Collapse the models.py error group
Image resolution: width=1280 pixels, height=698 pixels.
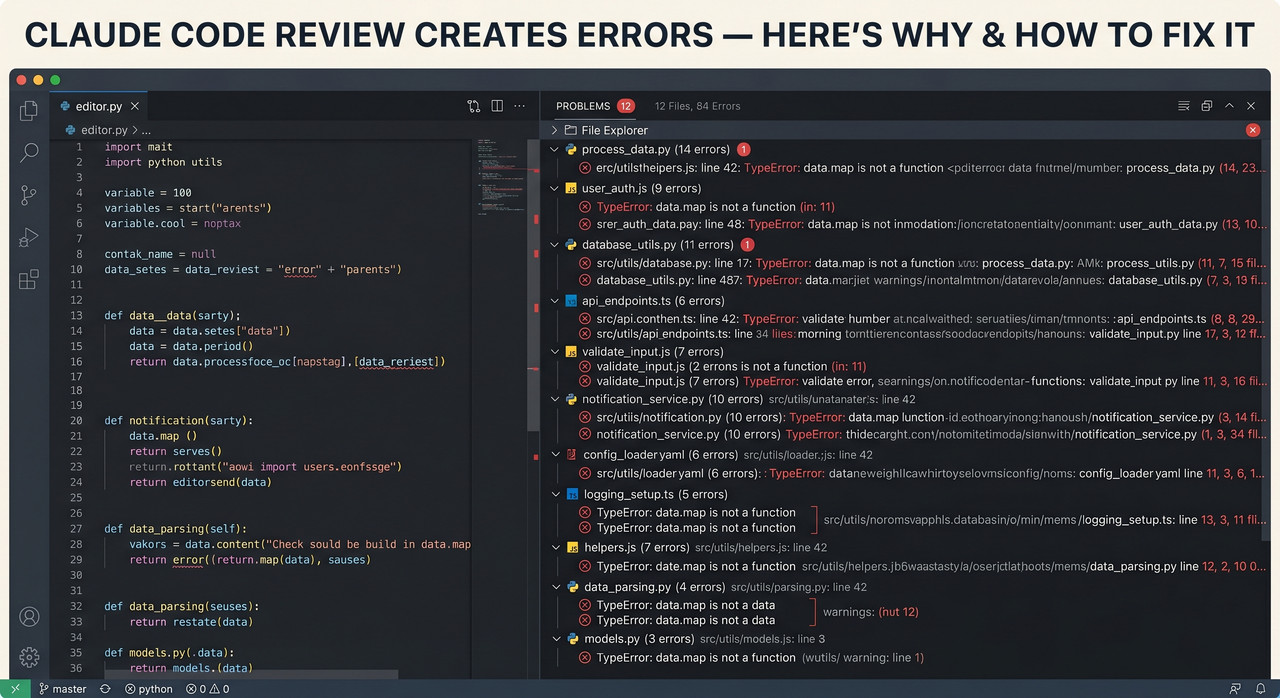[555, 639]
